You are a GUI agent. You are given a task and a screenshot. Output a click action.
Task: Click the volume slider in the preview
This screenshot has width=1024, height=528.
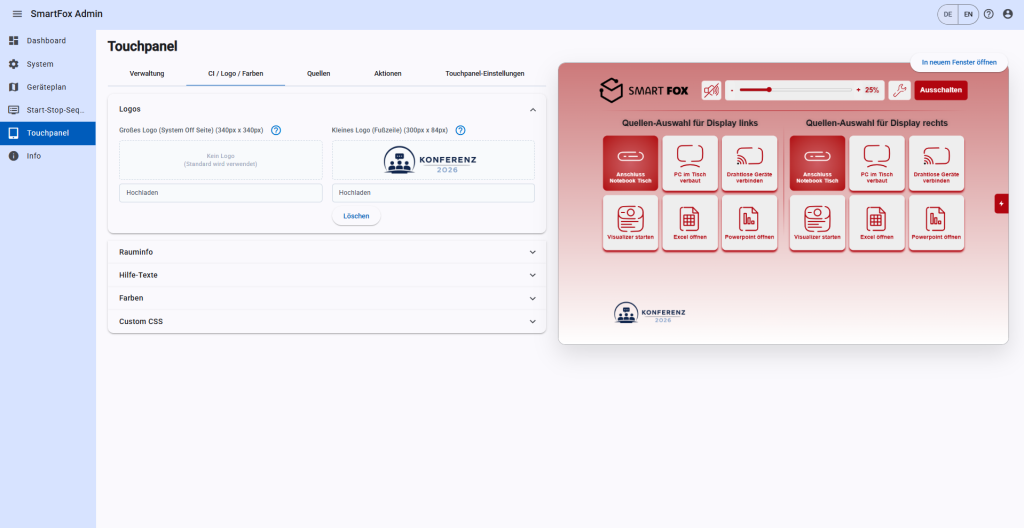[x=795, y=90]
